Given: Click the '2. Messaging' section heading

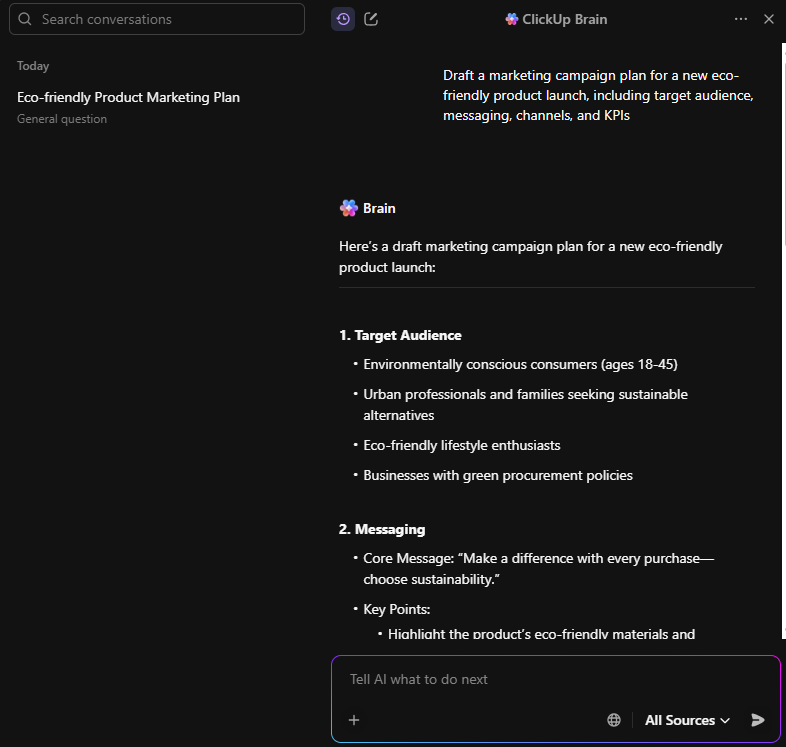Looking at the screenshot, I should pos(382,529).
